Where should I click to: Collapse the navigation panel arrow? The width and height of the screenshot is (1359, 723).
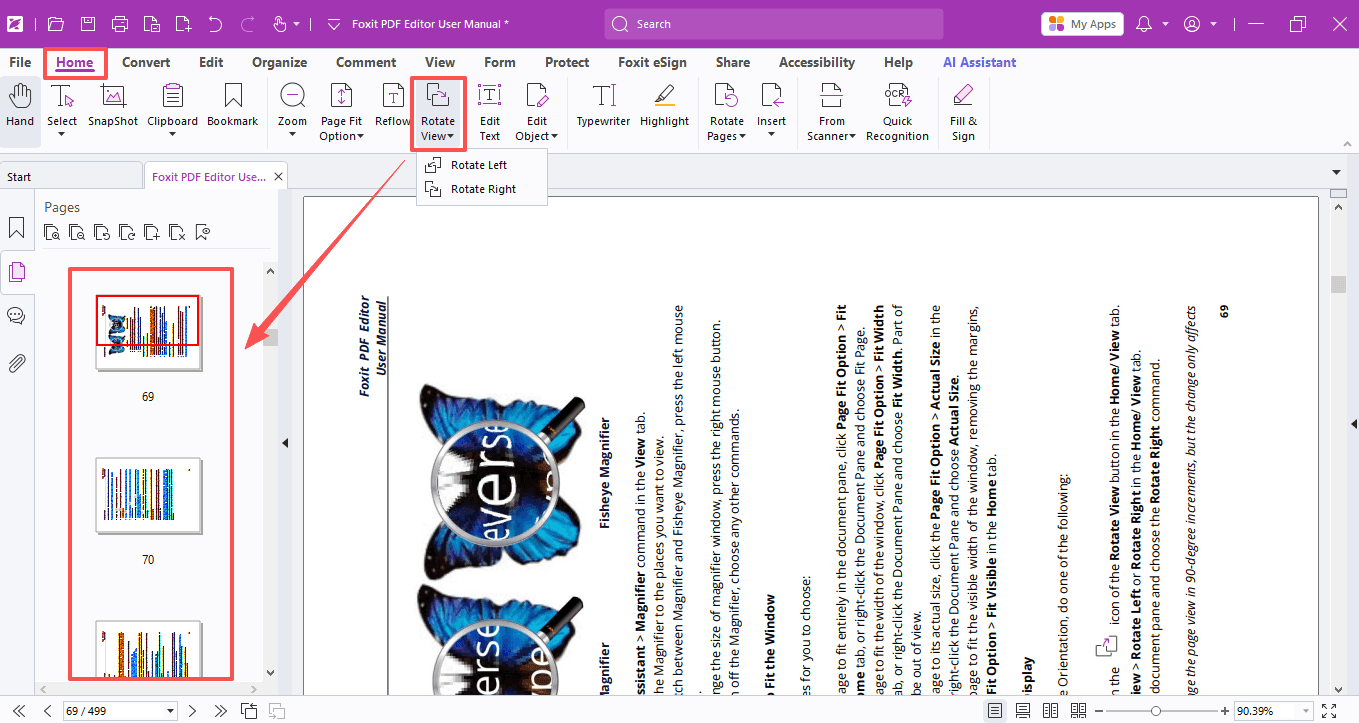(285, 443)
